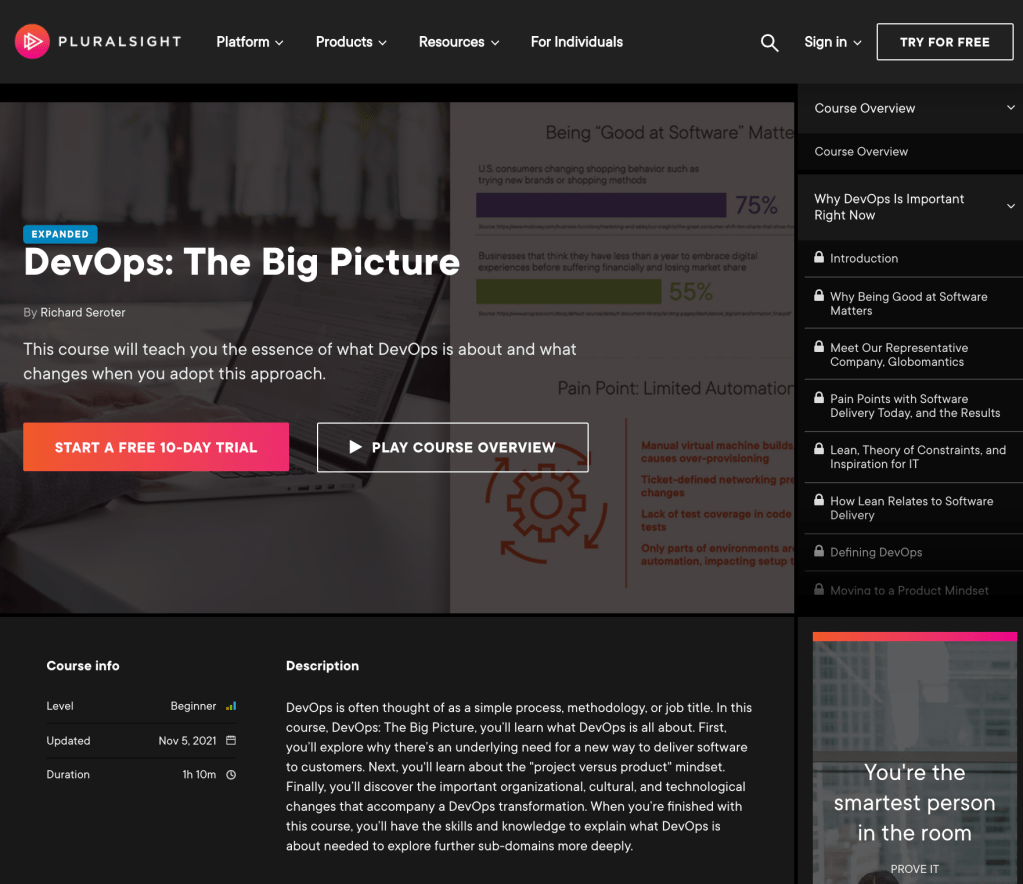Collapse the Course Overview section chevron

[x=1010, y=107]
